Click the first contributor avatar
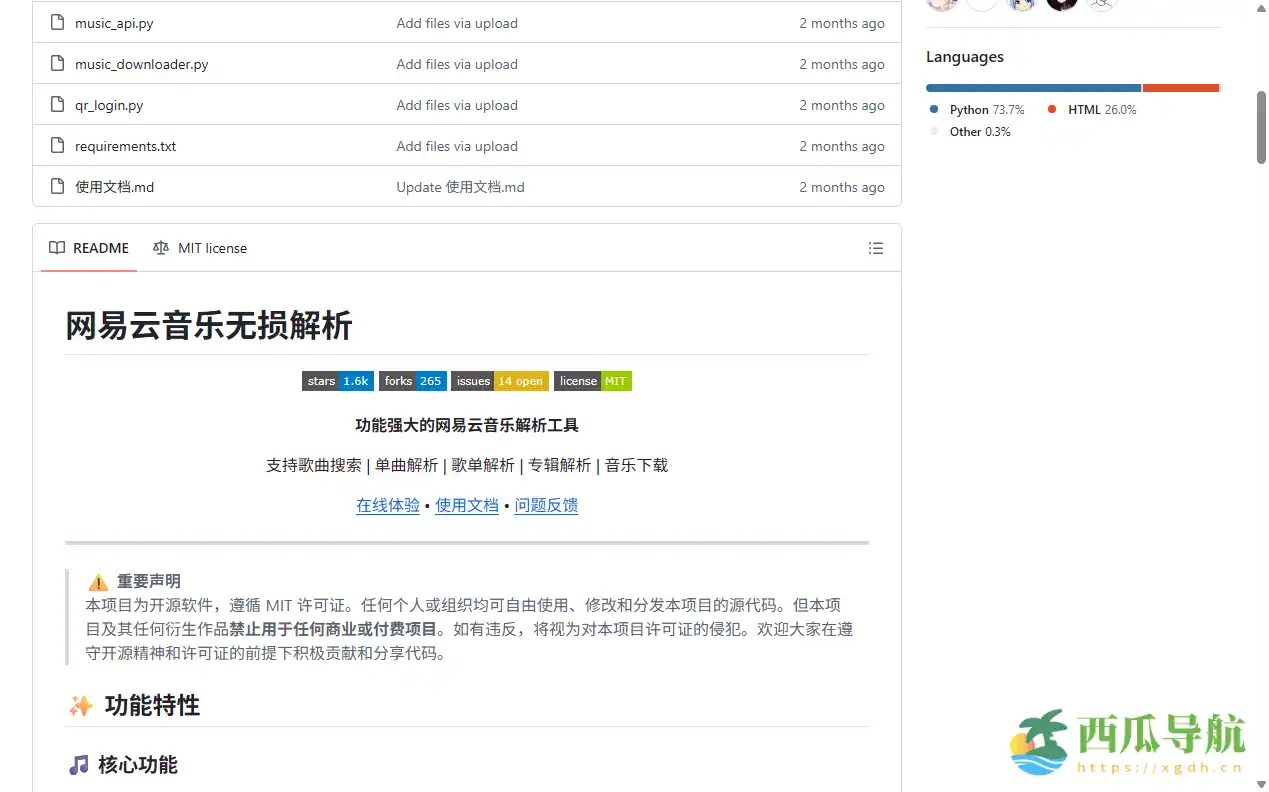1269x792 pixels. point(942,5)
